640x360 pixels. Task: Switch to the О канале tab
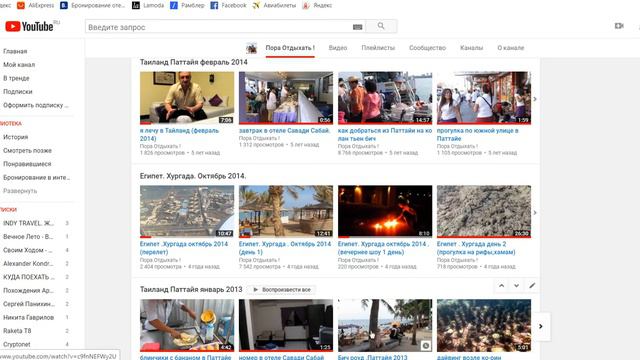click(510, 48)
